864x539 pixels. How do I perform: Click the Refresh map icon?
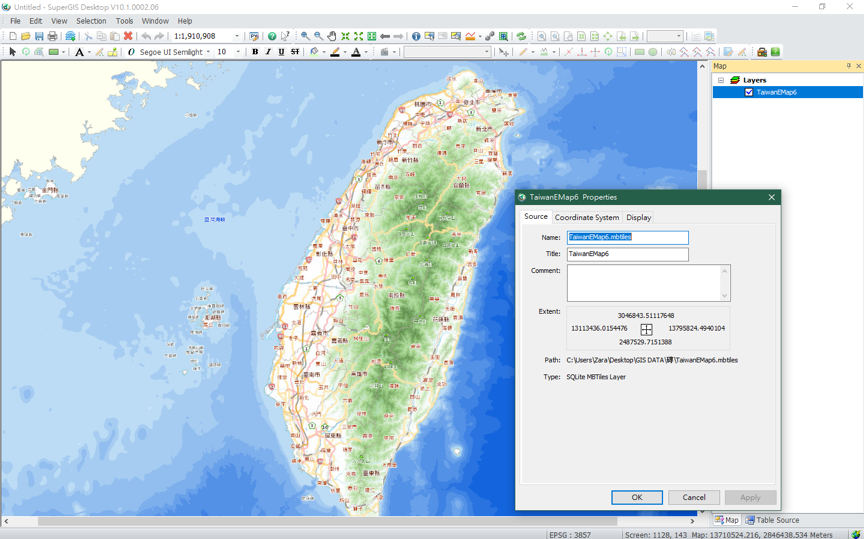coord(521,36)
